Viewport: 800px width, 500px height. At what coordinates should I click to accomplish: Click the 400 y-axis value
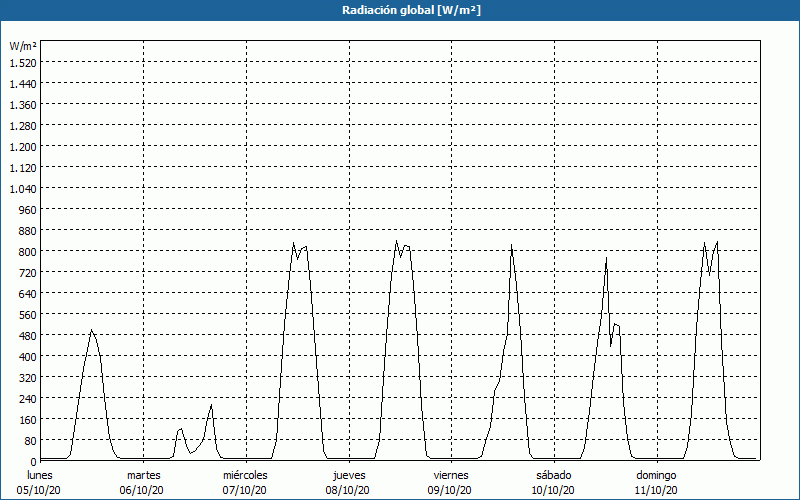(28, 357)
